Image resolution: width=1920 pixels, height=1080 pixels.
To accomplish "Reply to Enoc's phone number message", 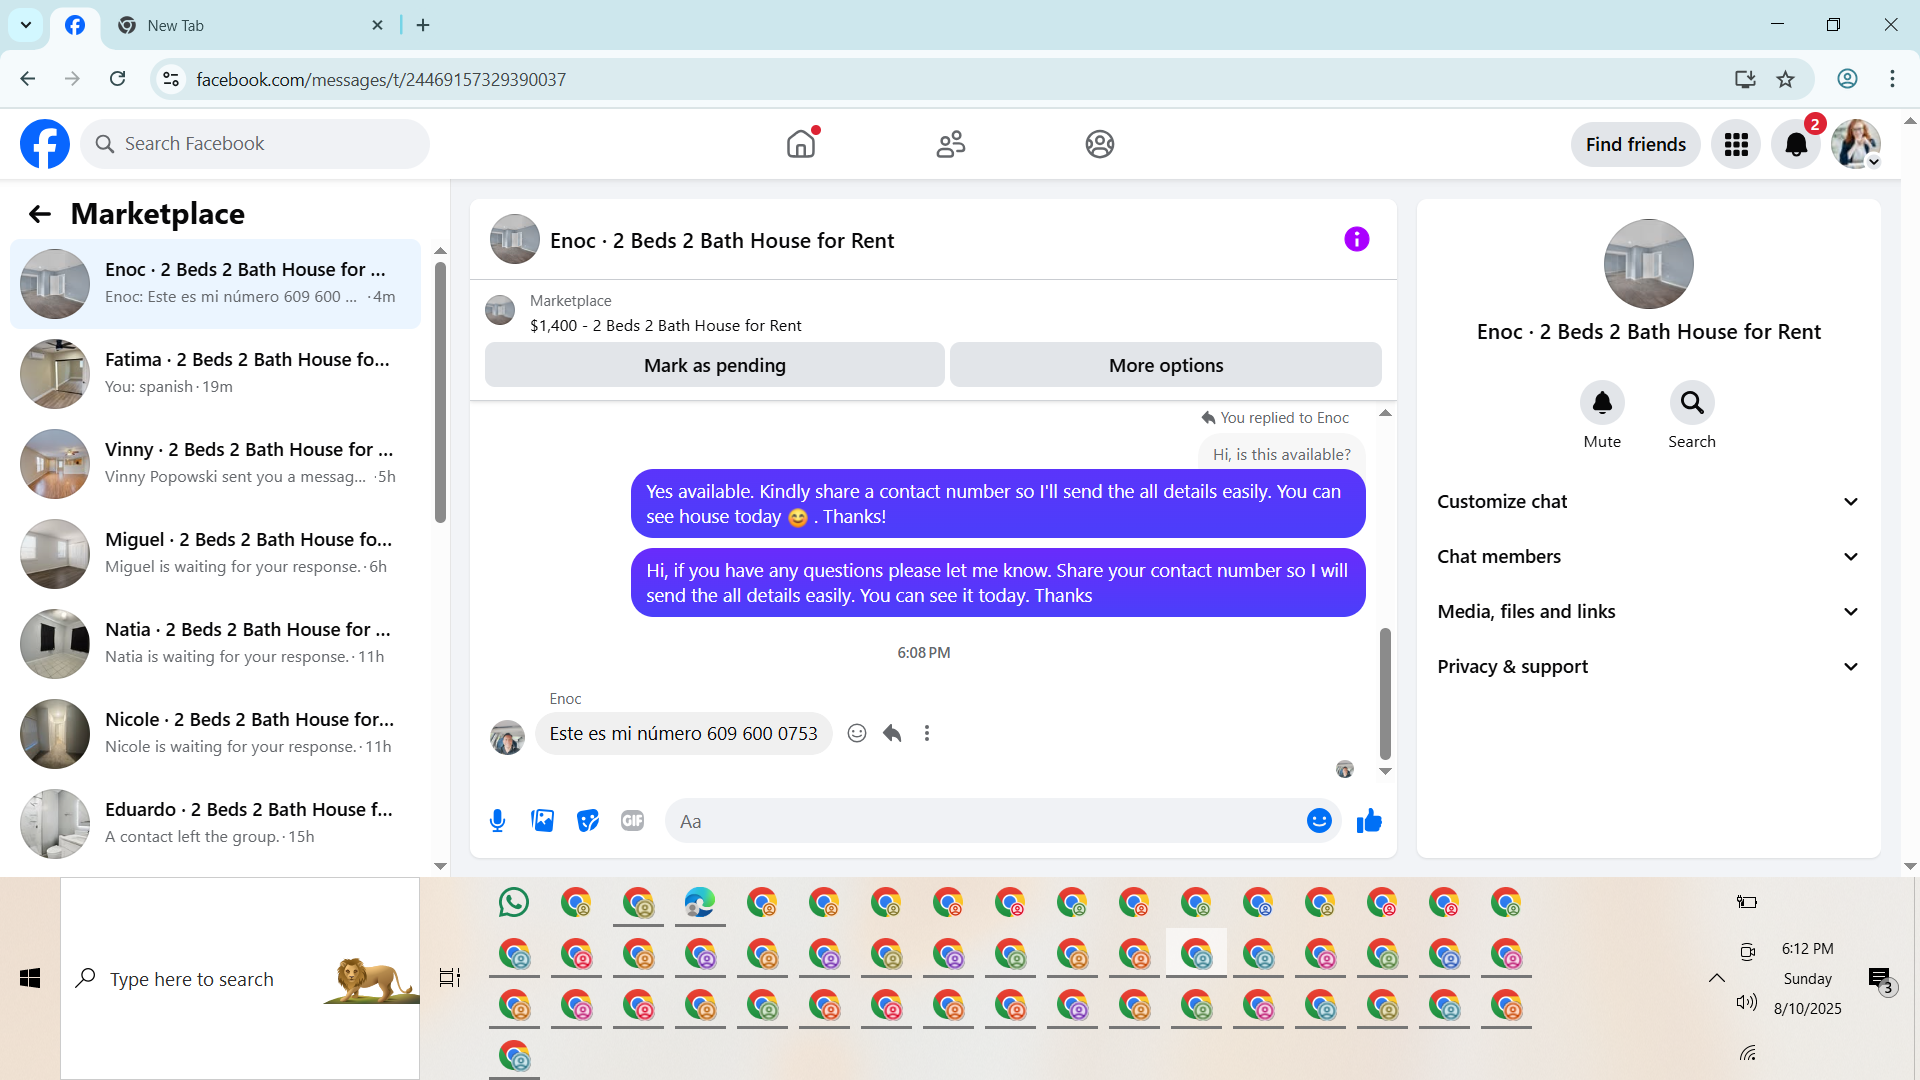I will tap(892, 733).
